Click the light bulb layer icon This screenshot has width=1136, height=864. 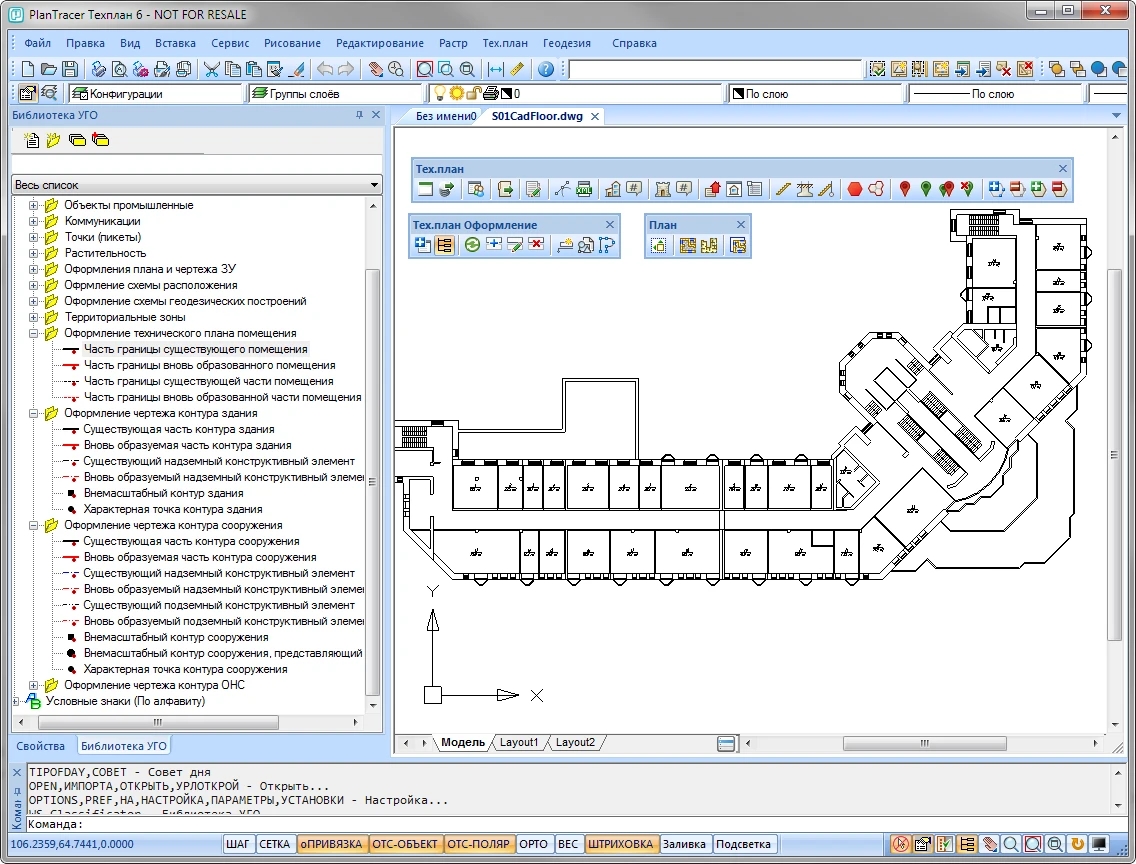pos(438,93)
